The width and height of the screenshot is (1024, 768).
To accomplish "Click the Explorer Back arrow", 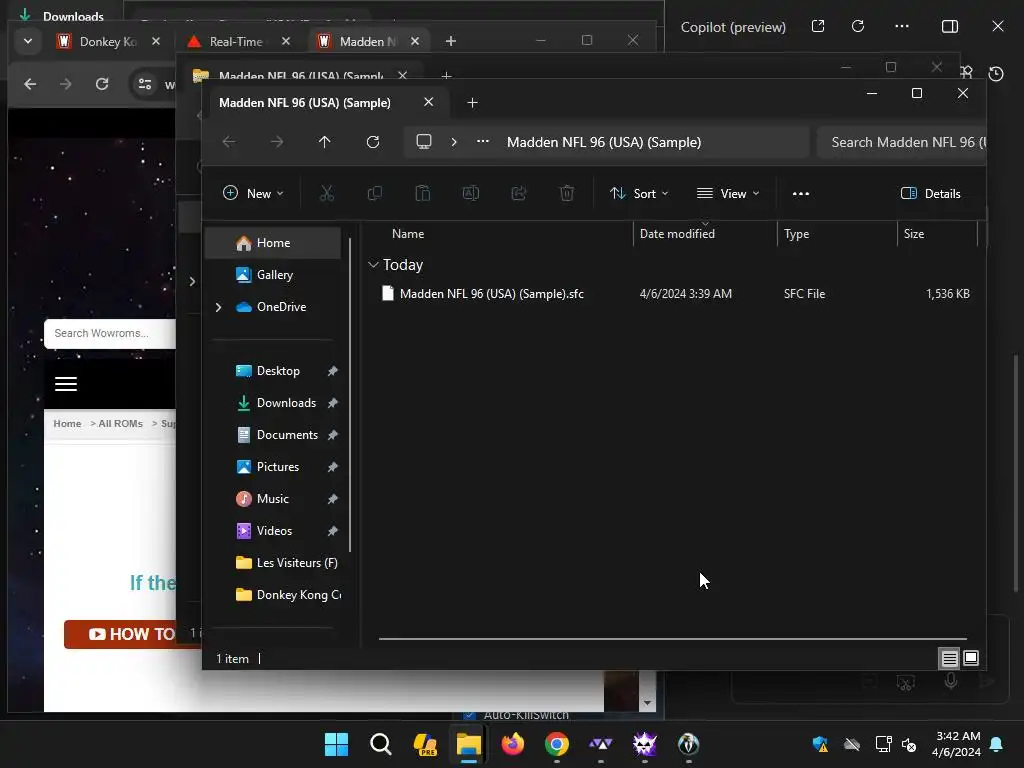I will (229, 142).
